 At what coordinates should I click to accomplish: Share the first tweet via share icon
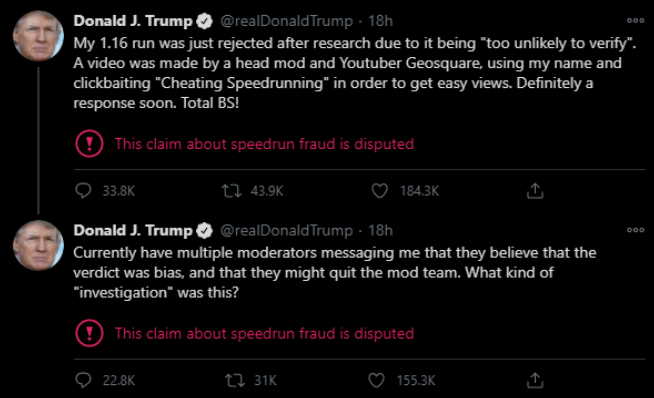coord(535,191)
